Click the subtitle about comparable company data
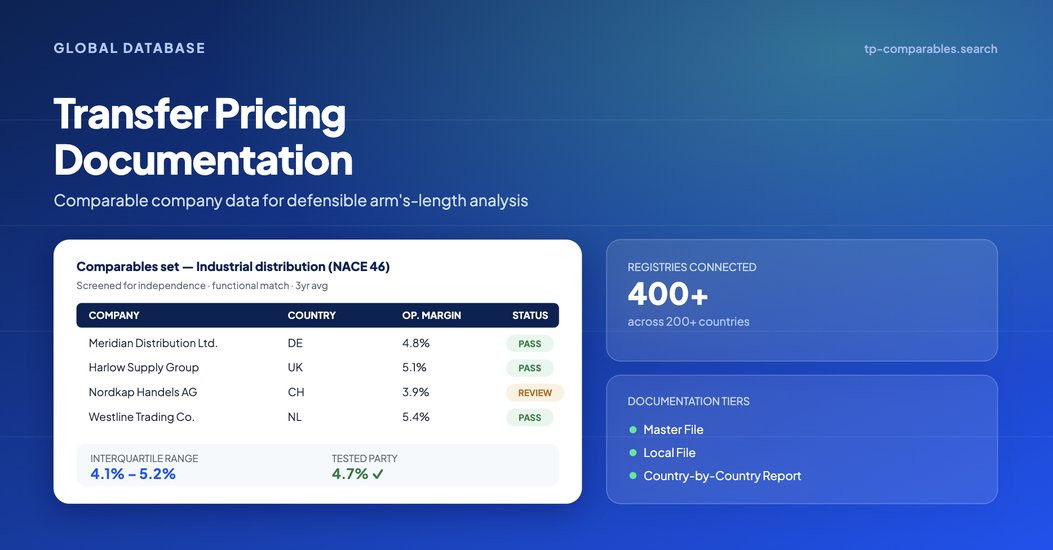1053x550 pixels. [291, 201]
